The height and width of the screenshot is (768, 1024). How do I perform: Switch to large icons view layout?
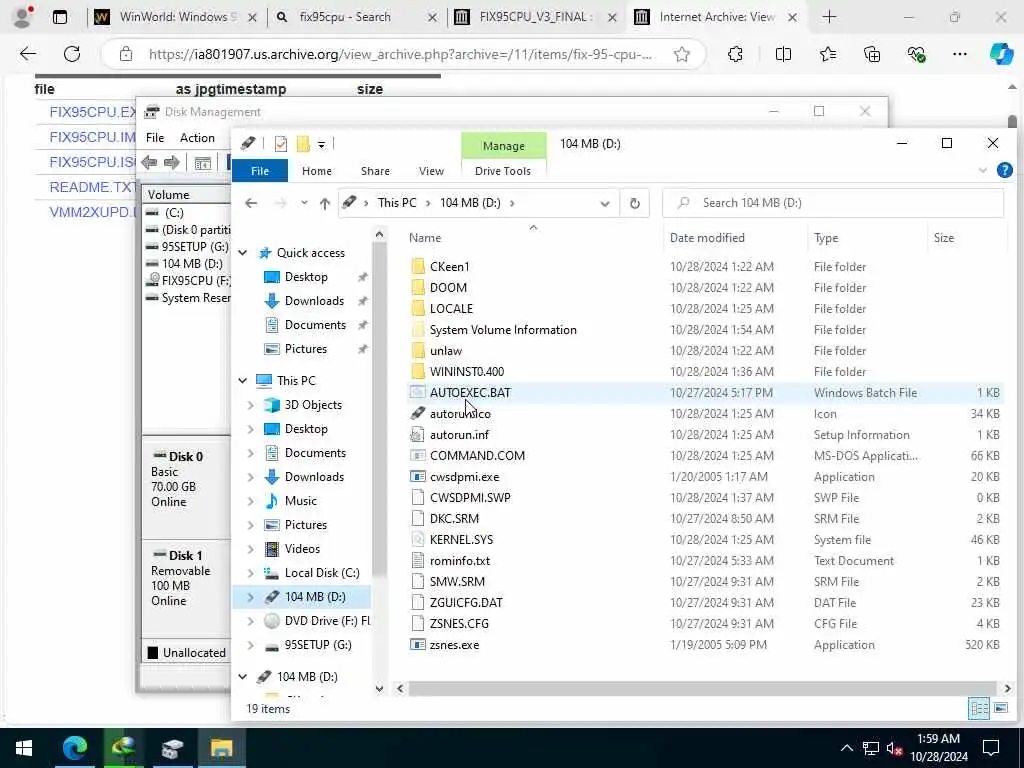coord(1000,708)
